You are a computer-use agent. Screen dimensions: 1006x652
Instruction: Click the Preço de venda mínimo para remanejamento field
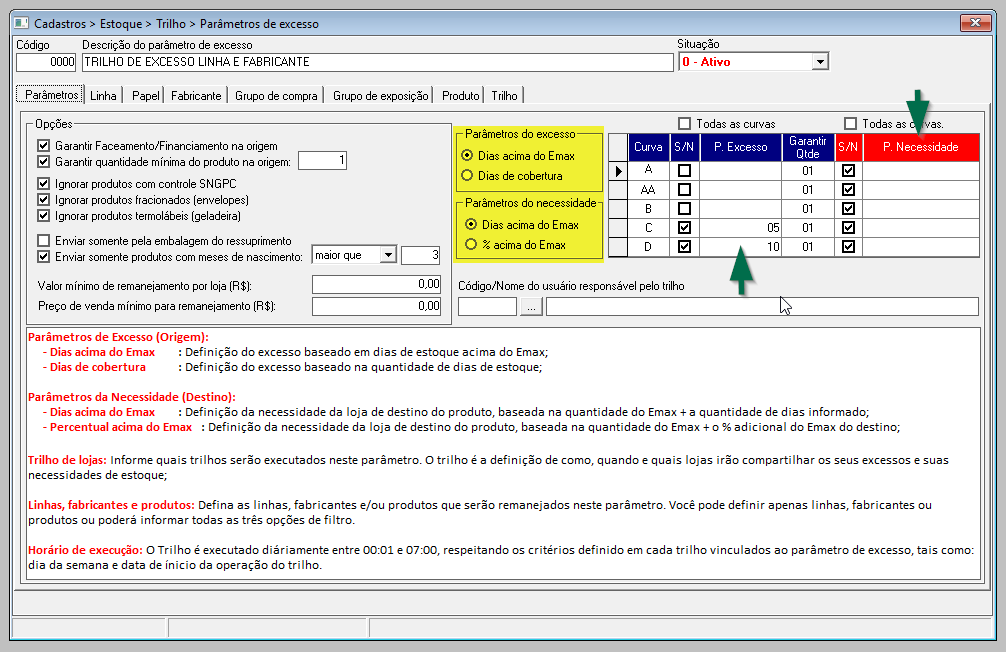[376, 306]
